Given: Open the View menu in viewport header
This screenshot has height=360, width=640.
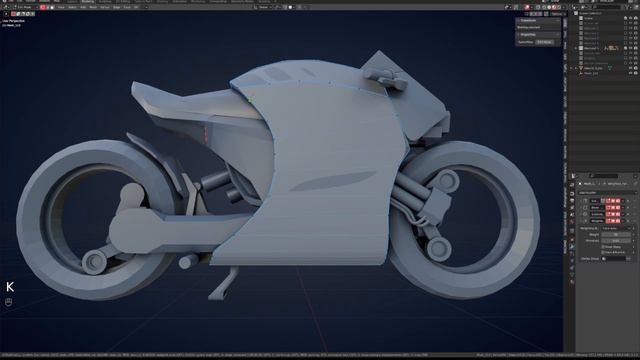Looking at the screenshot, I should pyautogui.click(x=61, y=7).
